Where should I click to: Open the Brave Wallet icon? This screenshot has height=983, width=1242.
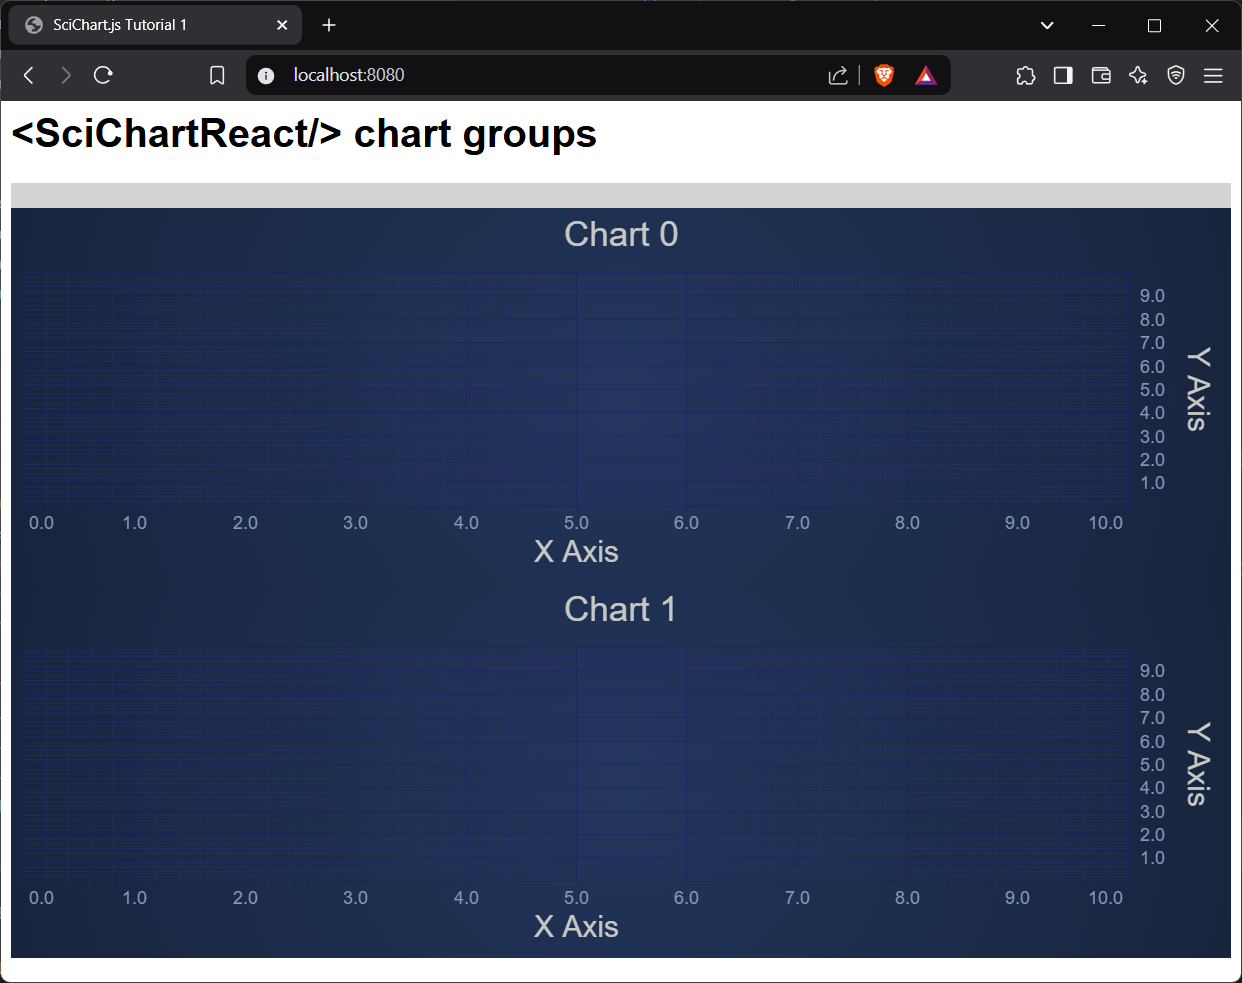coord(1101,75)
